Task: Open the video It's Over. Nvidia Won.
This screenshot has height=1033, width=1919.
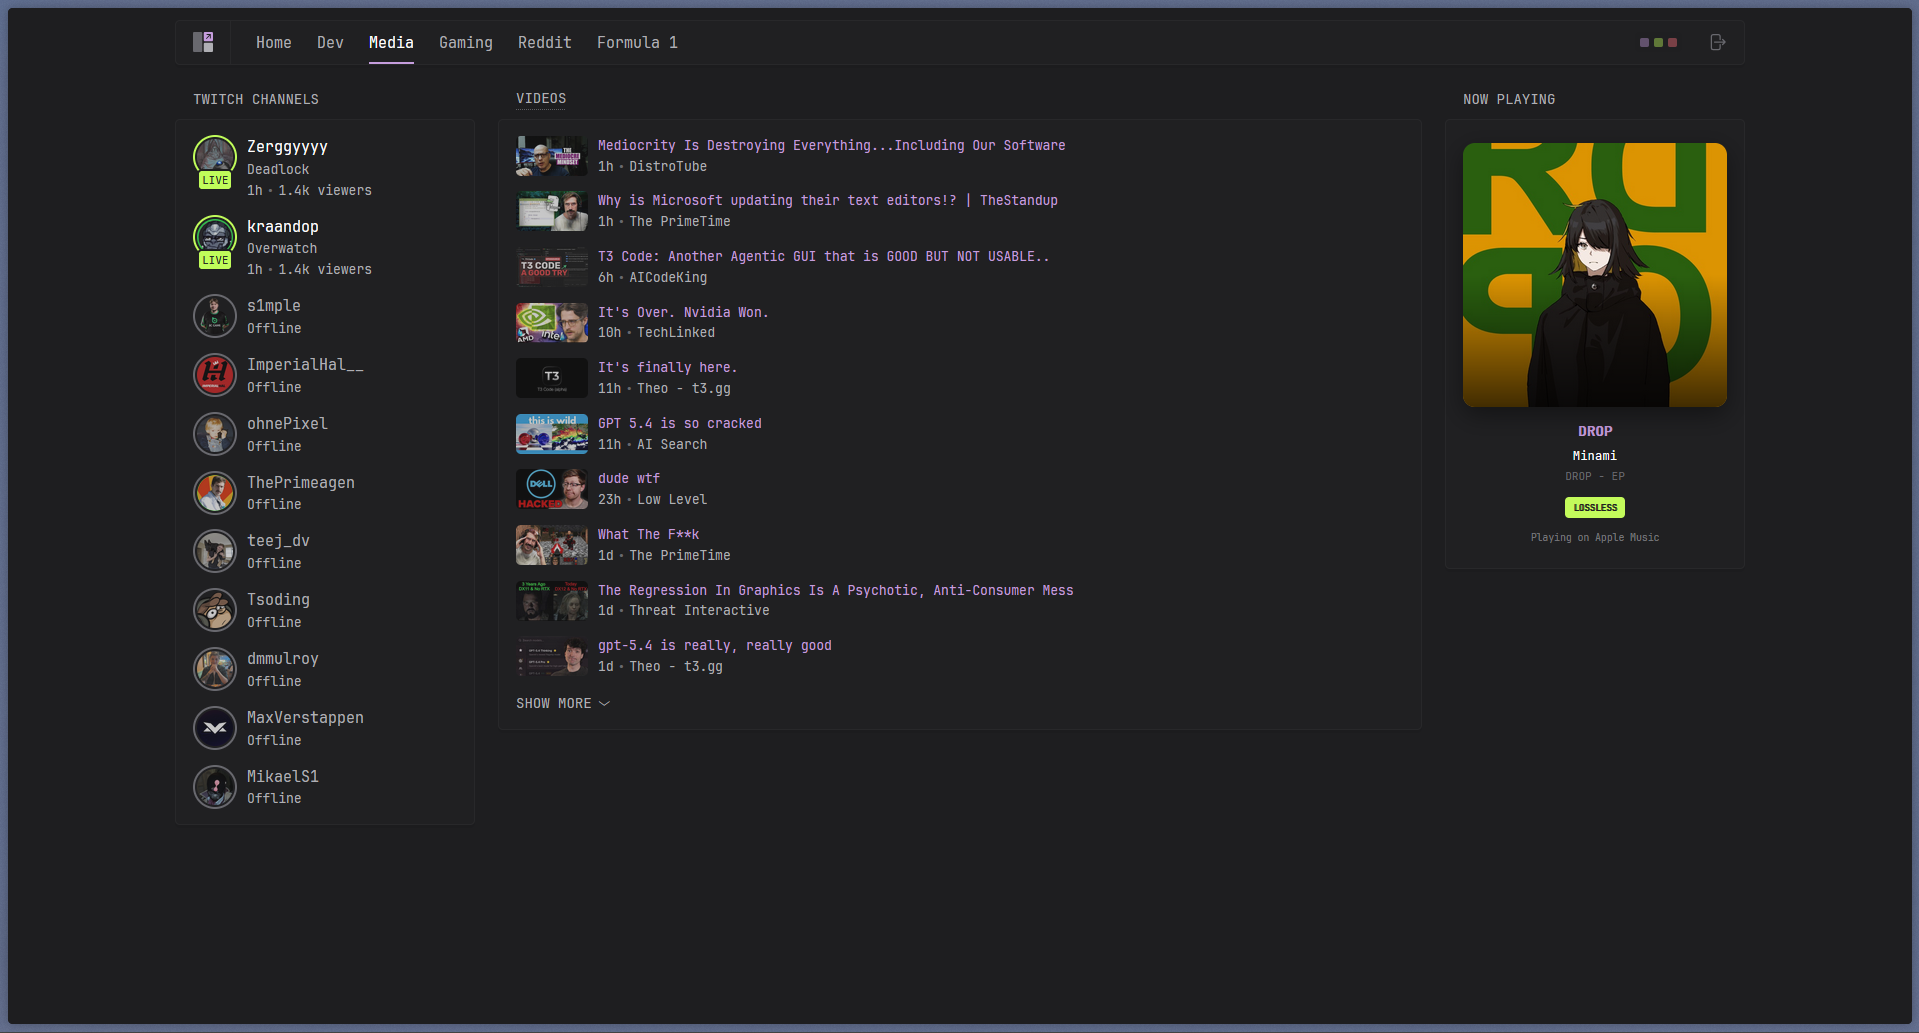Action: 683,312
